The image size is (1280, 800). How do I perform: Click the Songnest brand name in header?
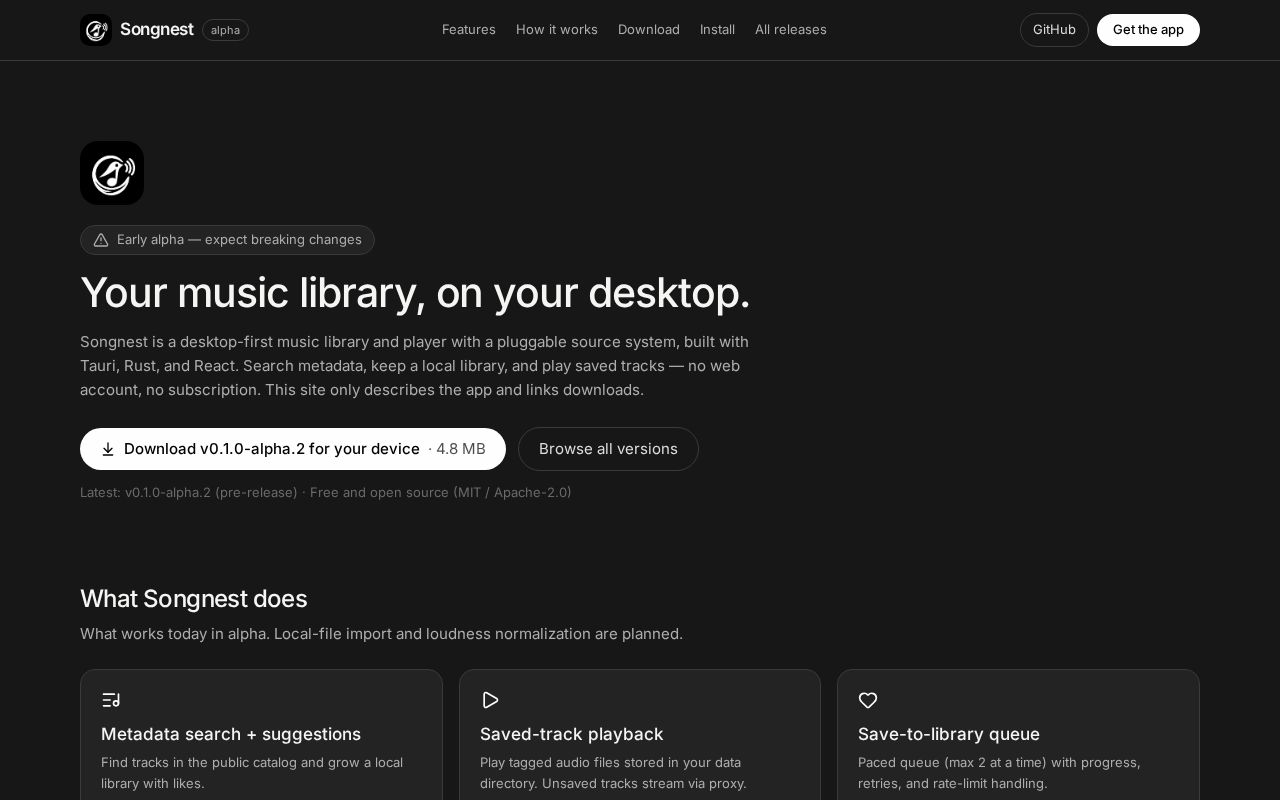tap(157, 30)
